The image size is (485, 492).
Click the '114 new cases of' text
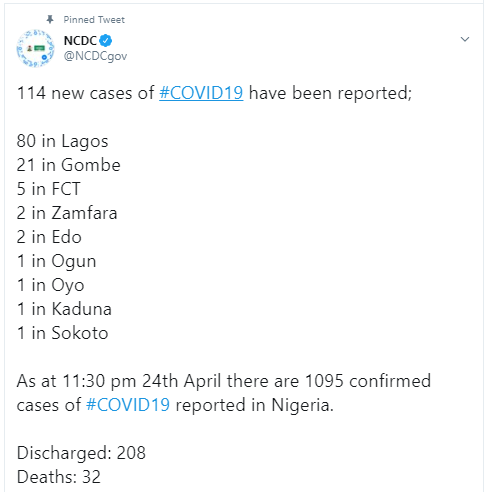[x=85, y=93]
